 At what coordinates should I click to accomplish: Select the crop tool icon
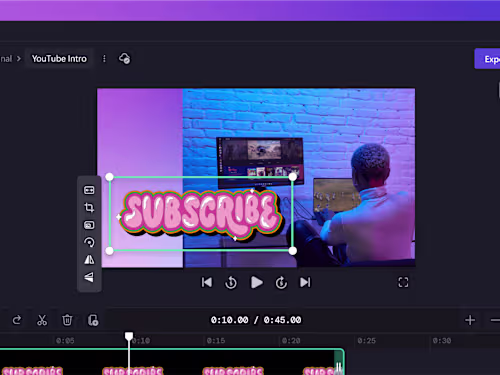pos(89,208)
